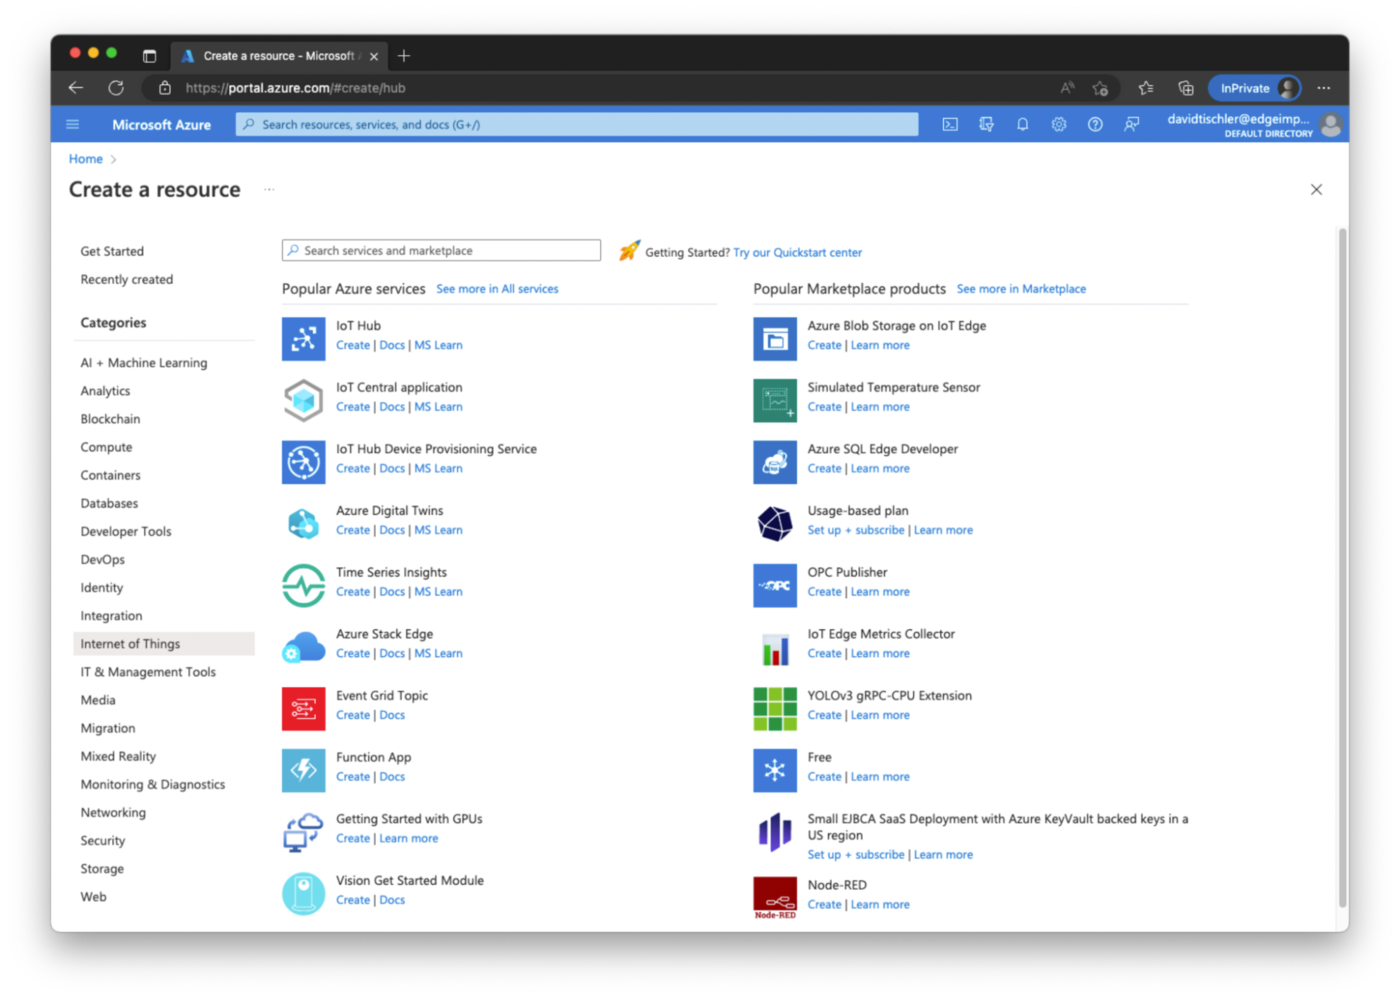Click the YOLOv3 gRPC-CPU Extension icon
Screen dimensions: 1400x1000
coord(775,708)
